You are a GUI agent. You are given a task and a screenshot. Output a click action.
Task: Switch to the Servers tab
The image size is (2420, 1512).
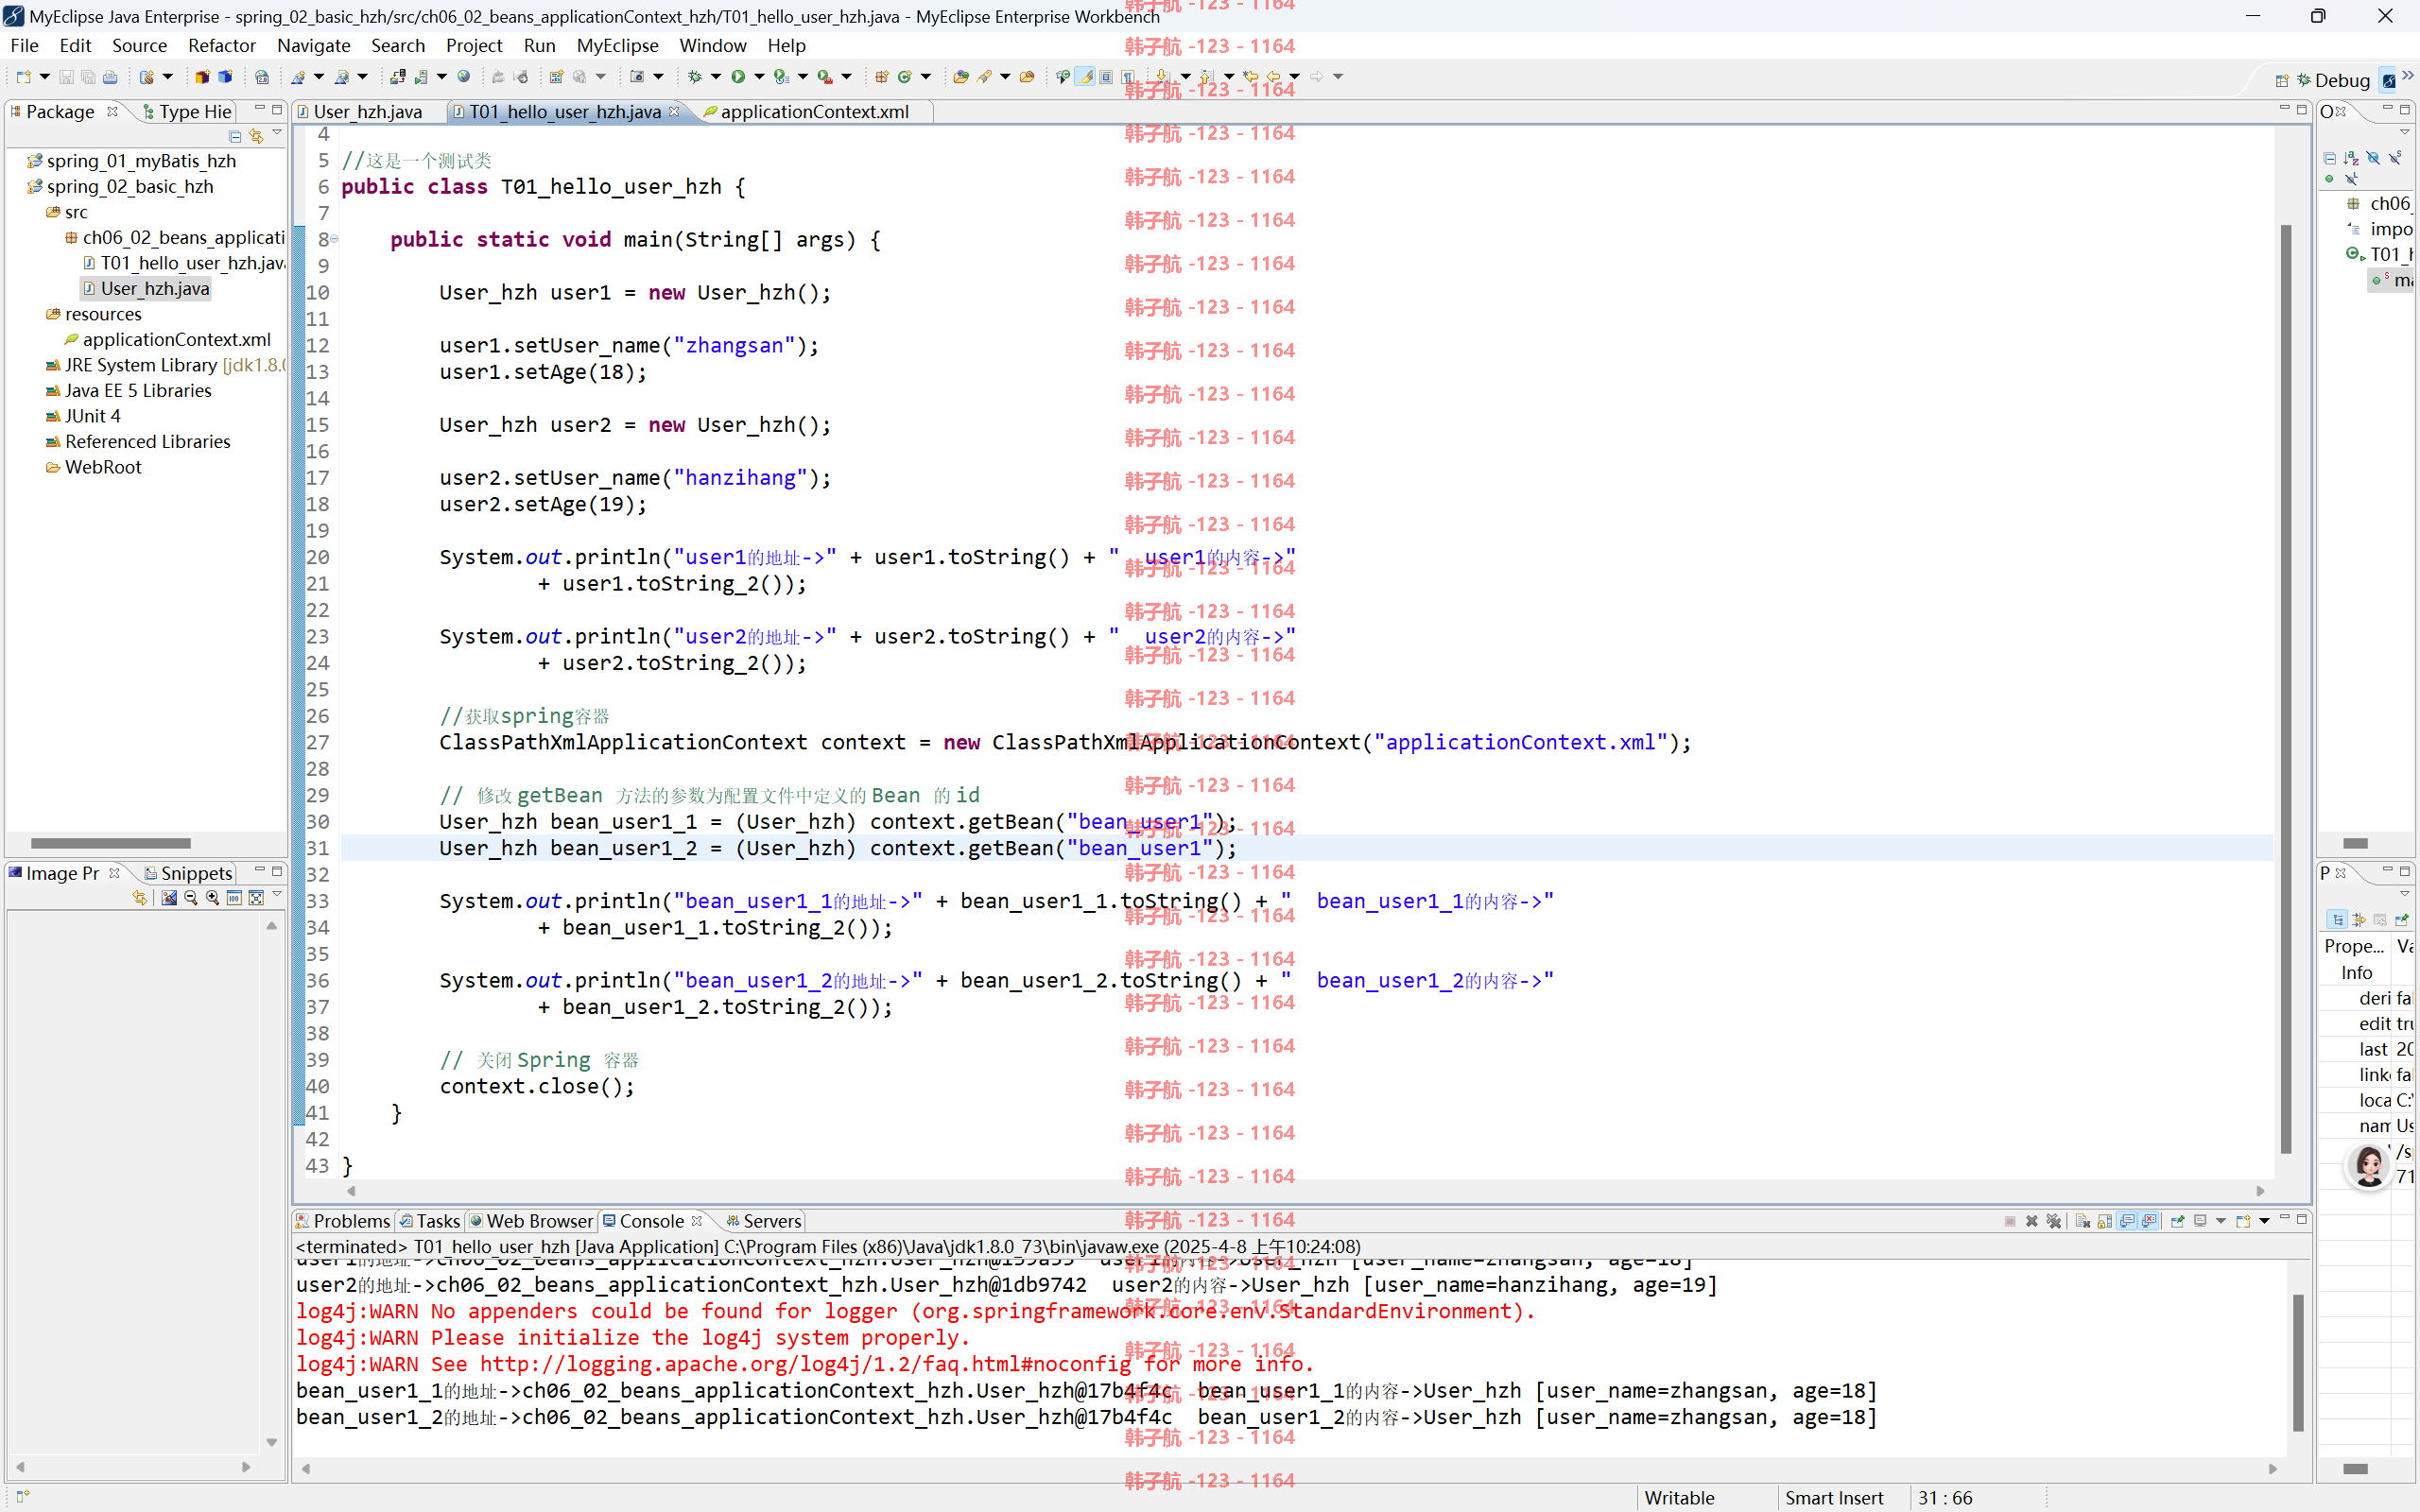764,1221
